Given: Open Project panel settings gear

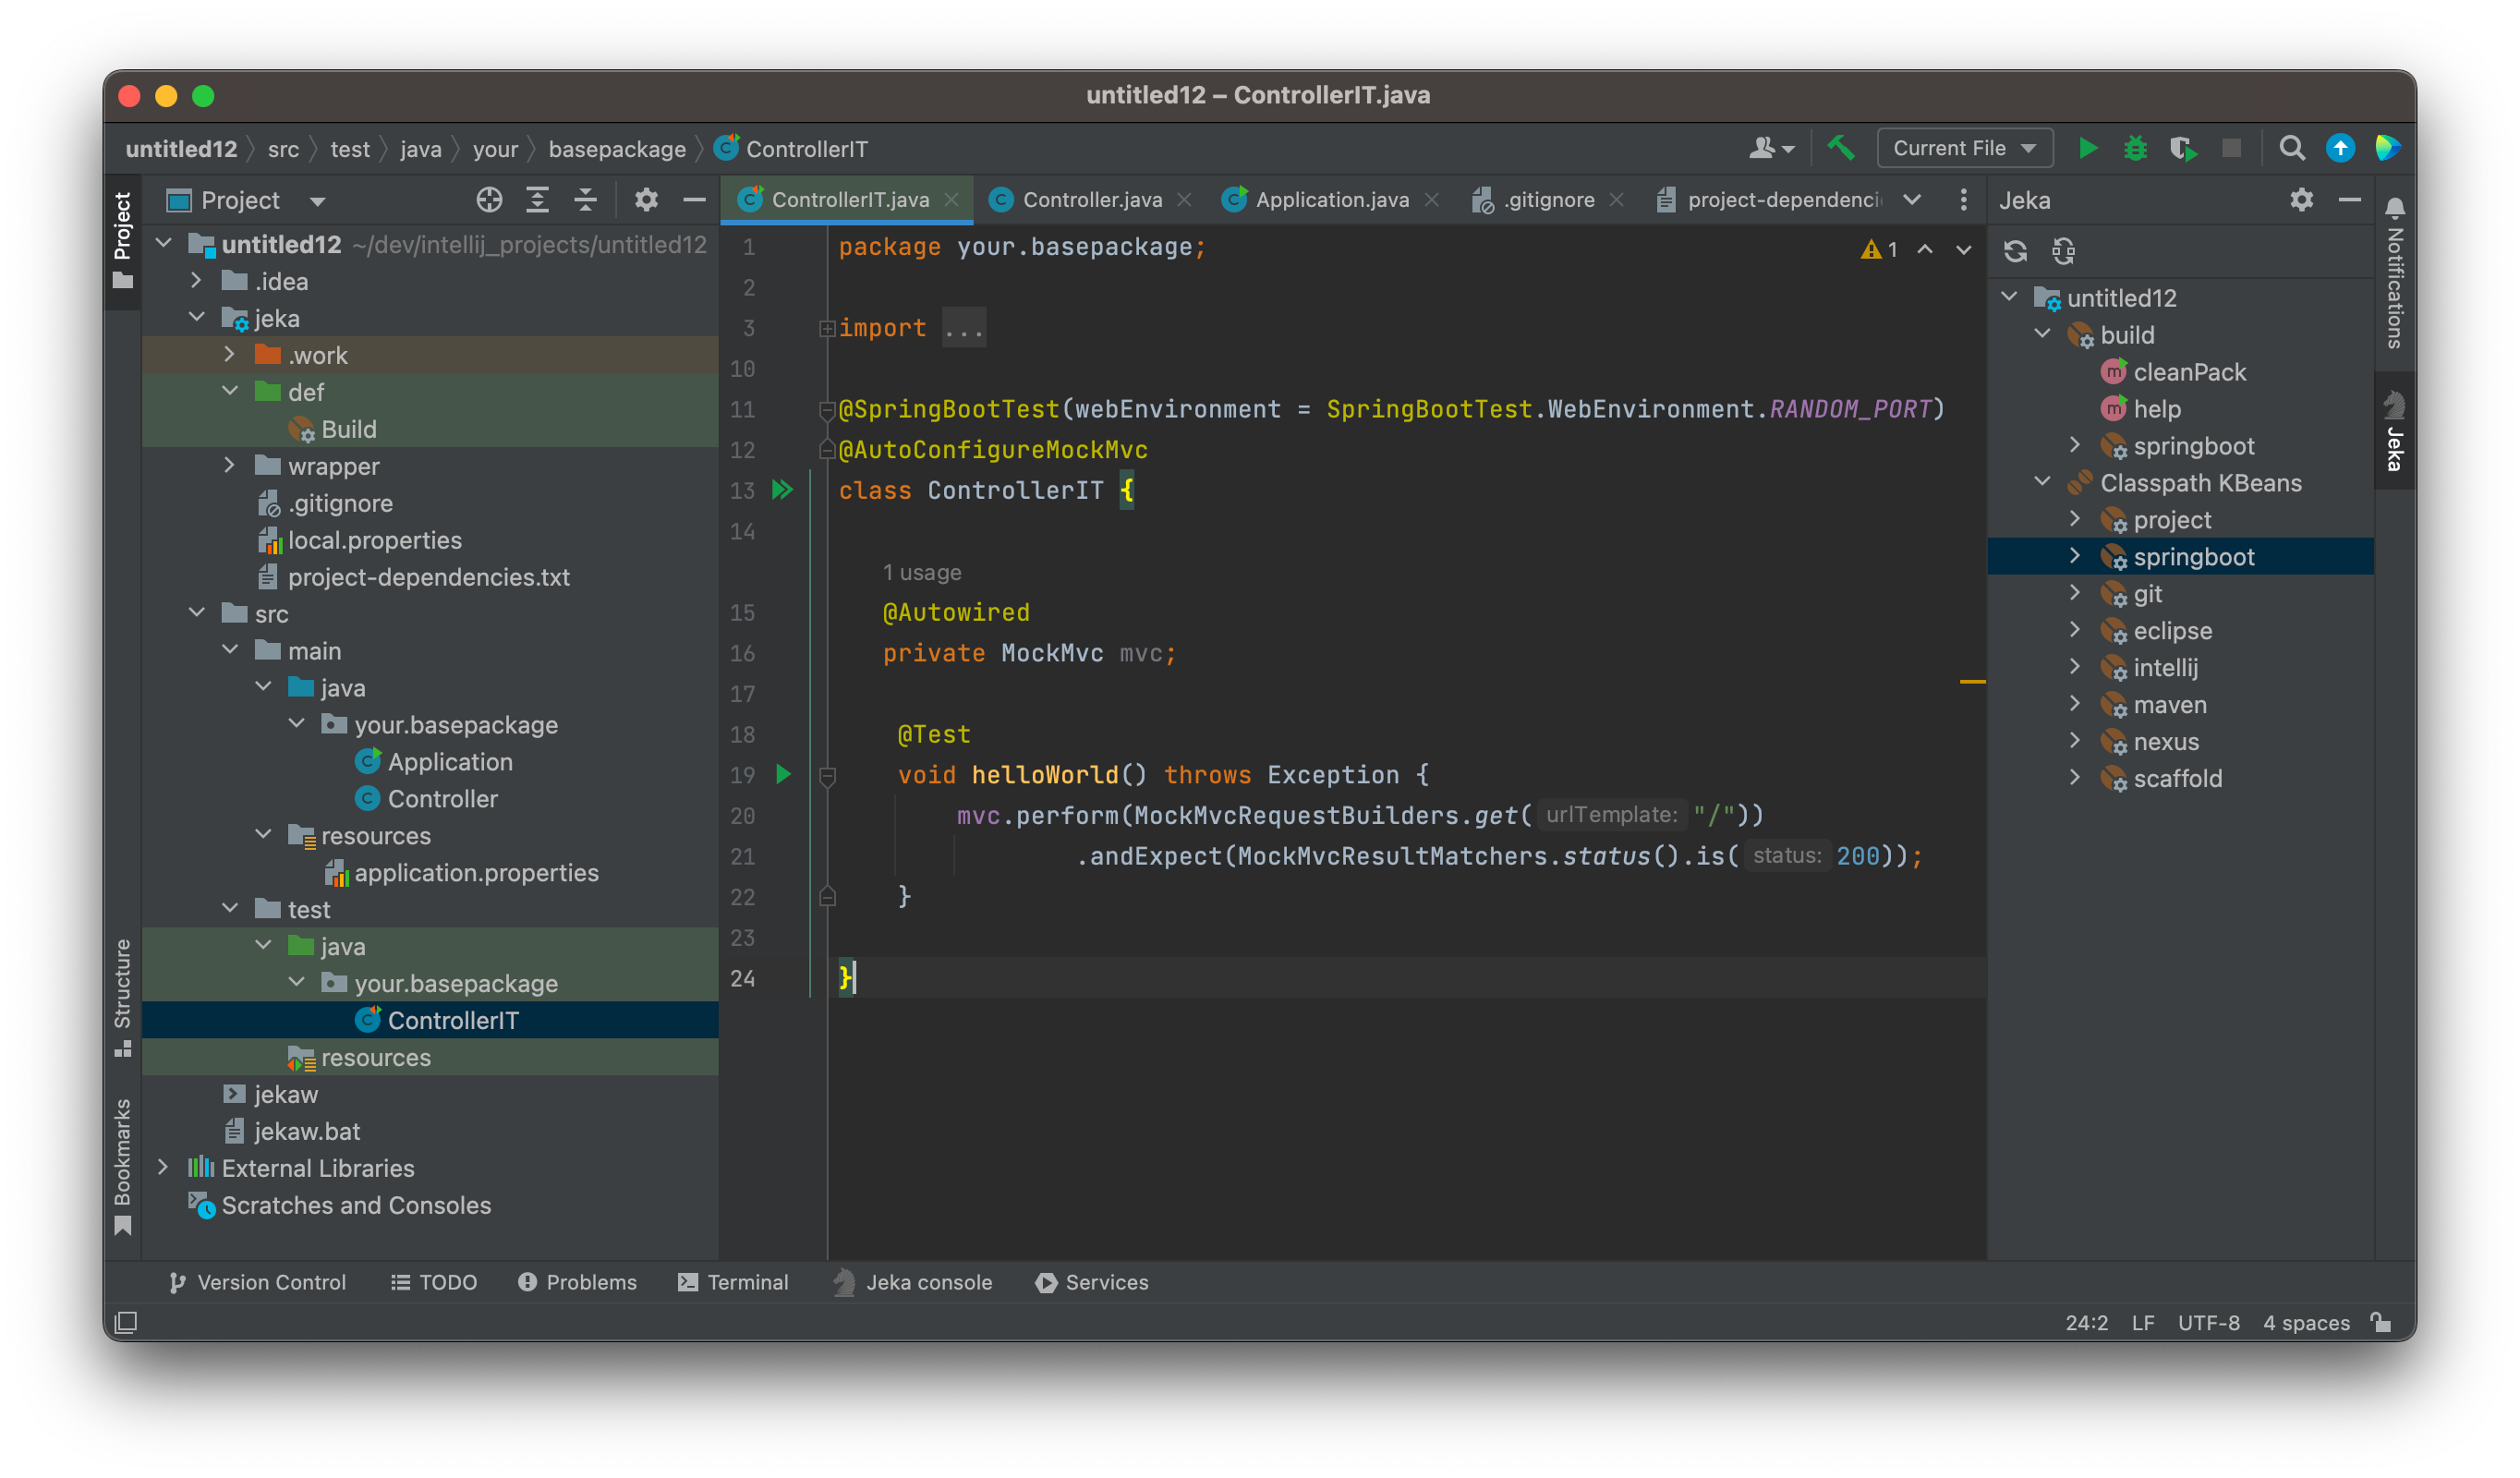Looking at the screenshot, I should (646, 200).
